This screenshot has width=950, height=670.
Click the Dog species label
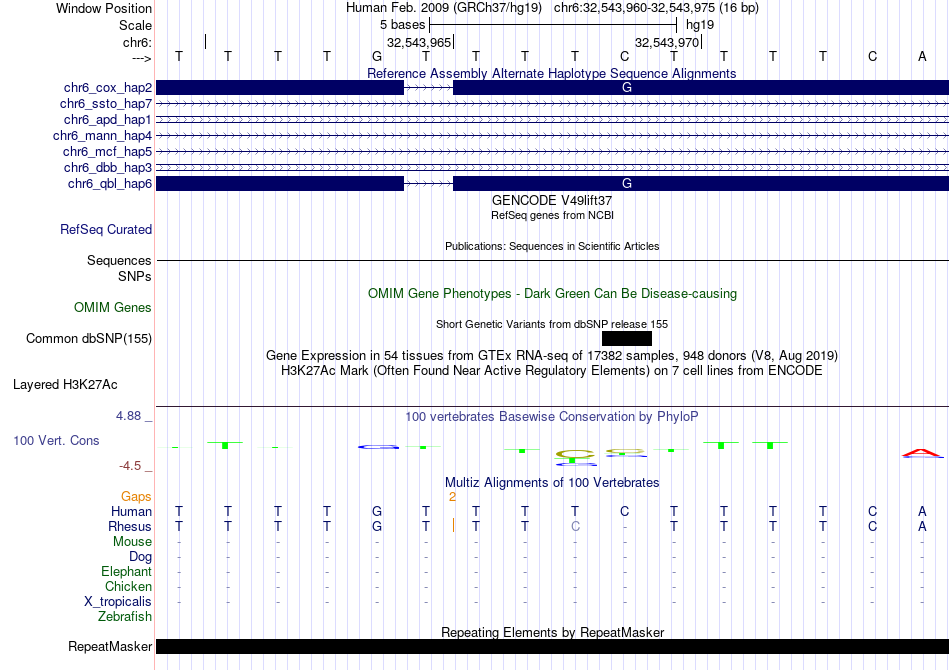(x=140, y=557)
